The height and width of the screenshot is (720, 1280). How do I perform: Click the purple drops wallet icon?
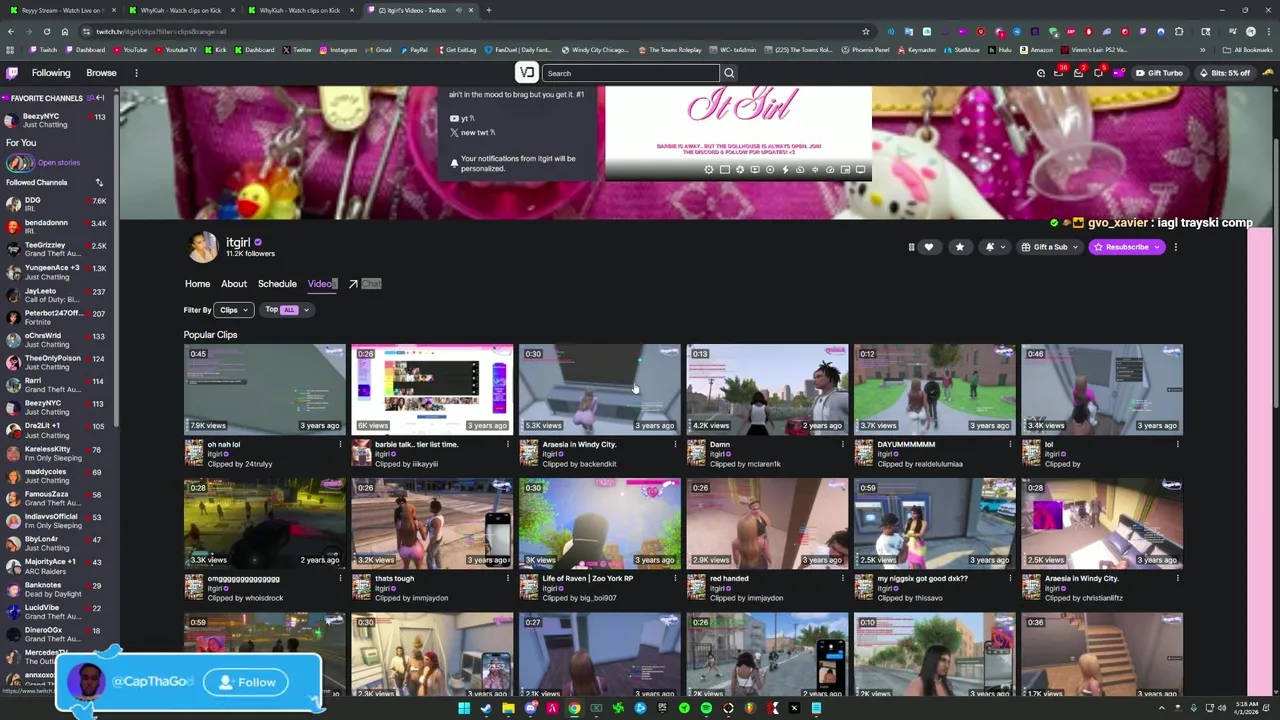[1118, 73]
